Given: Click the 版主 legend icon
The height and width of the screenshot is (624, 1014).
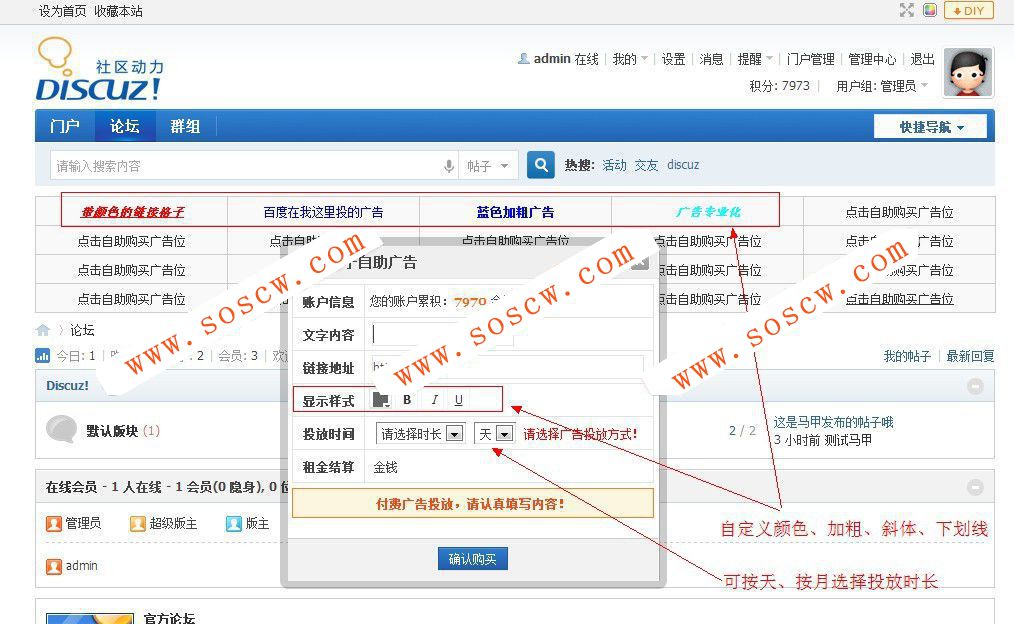Looking at the screenshot, I should (x=233, y=524).
